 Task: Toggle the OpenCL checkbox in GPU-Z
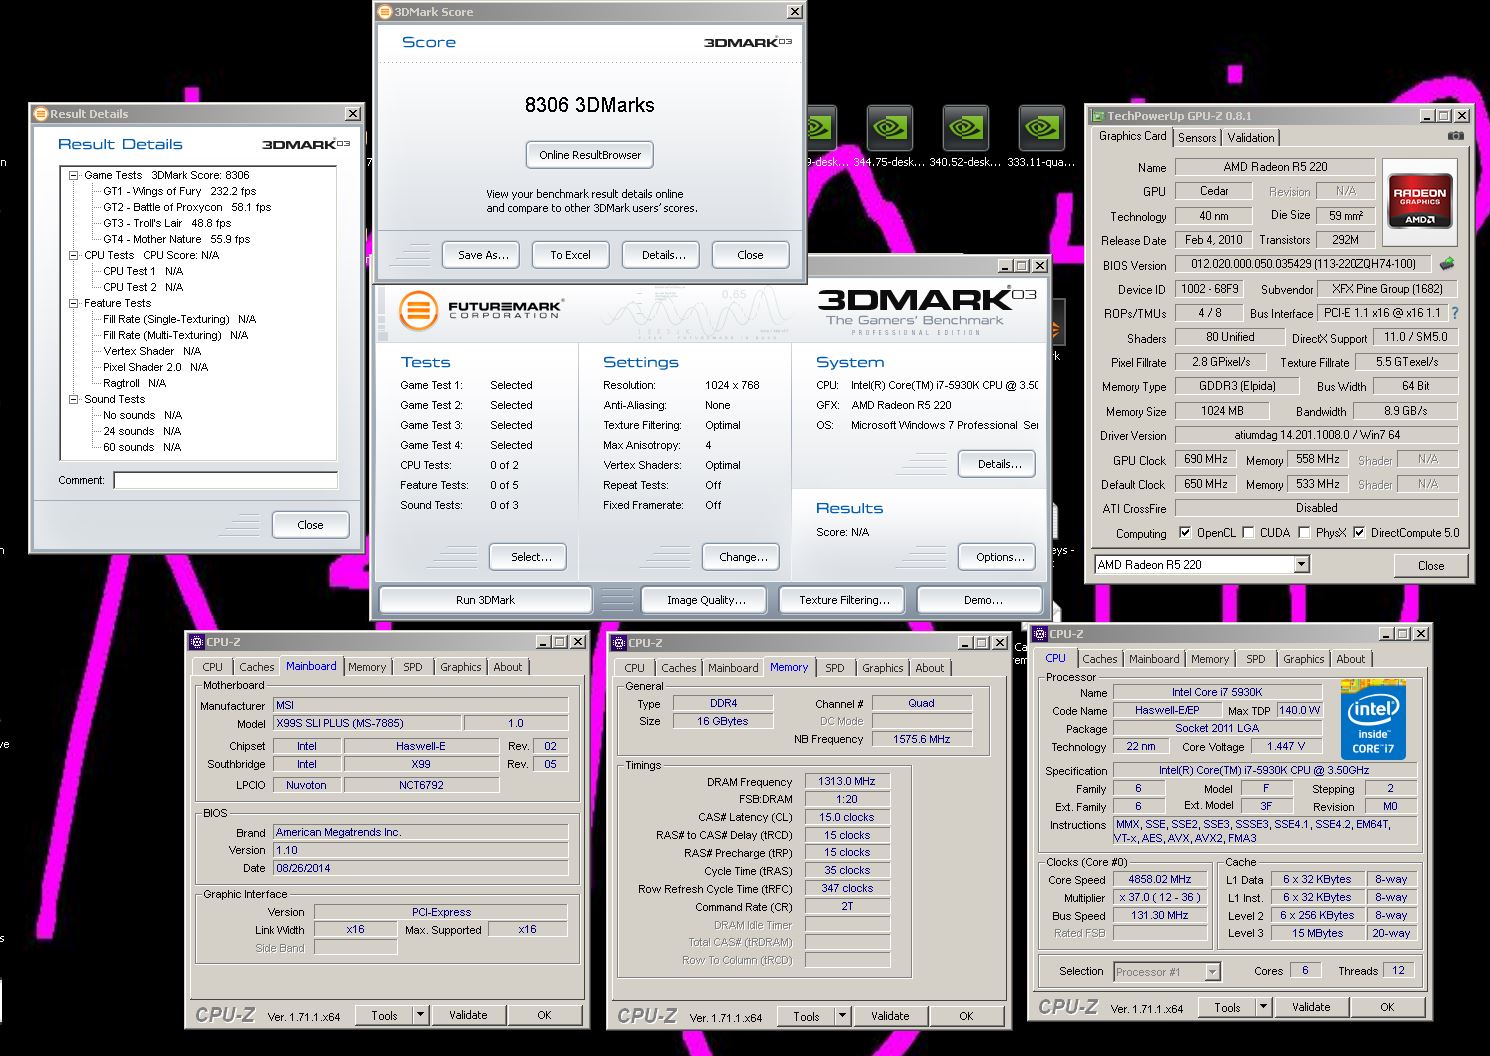pyautogui.click(x=1185, y=533)
